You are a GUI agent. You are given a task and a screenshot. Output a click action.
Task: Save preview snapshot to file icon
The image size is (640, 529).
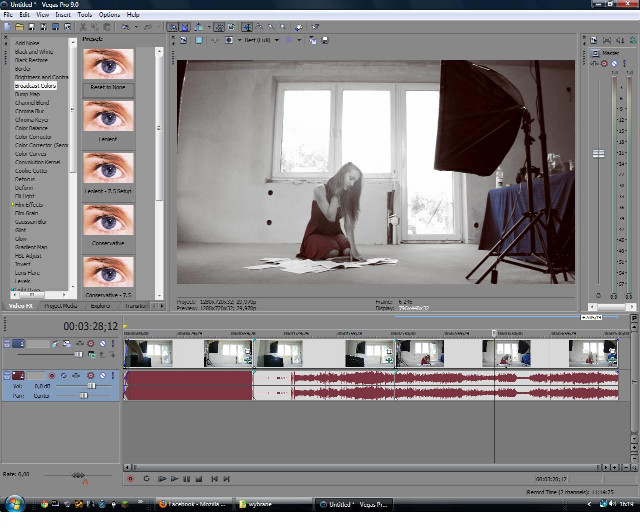[x=325, y=40]
